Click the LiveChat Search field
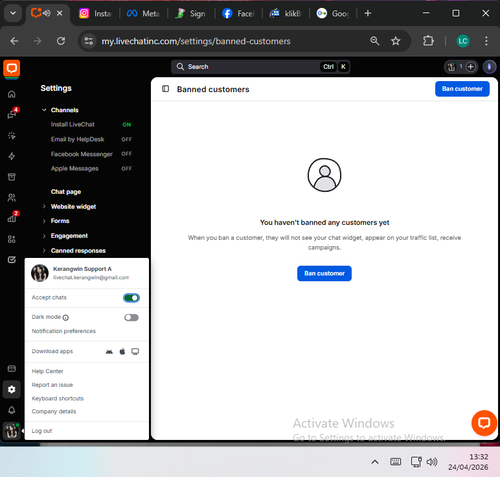 [x=260, y=67]
